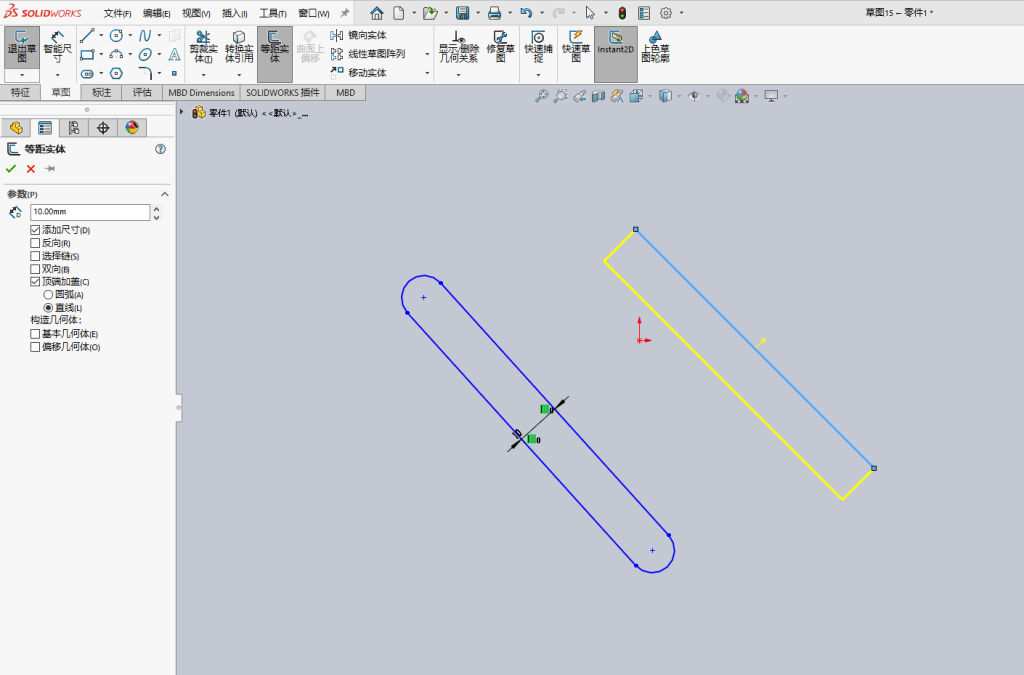Click the offset distance input field

[x=90, y=212]
